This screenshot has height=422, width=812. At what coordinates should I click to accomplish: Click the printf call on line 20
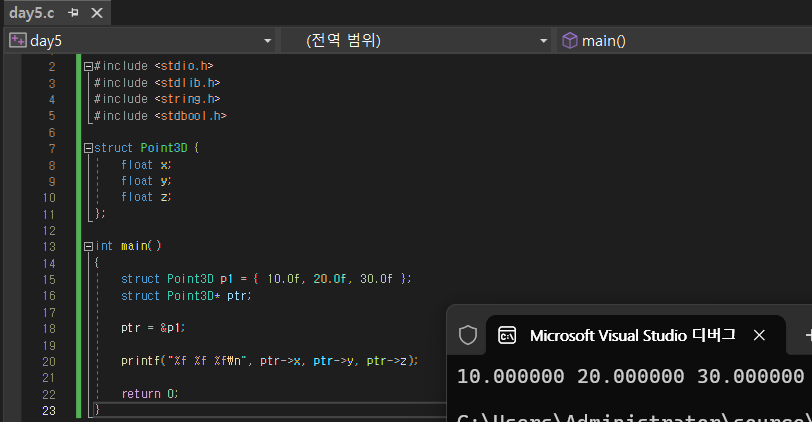[x=269, y=360]
